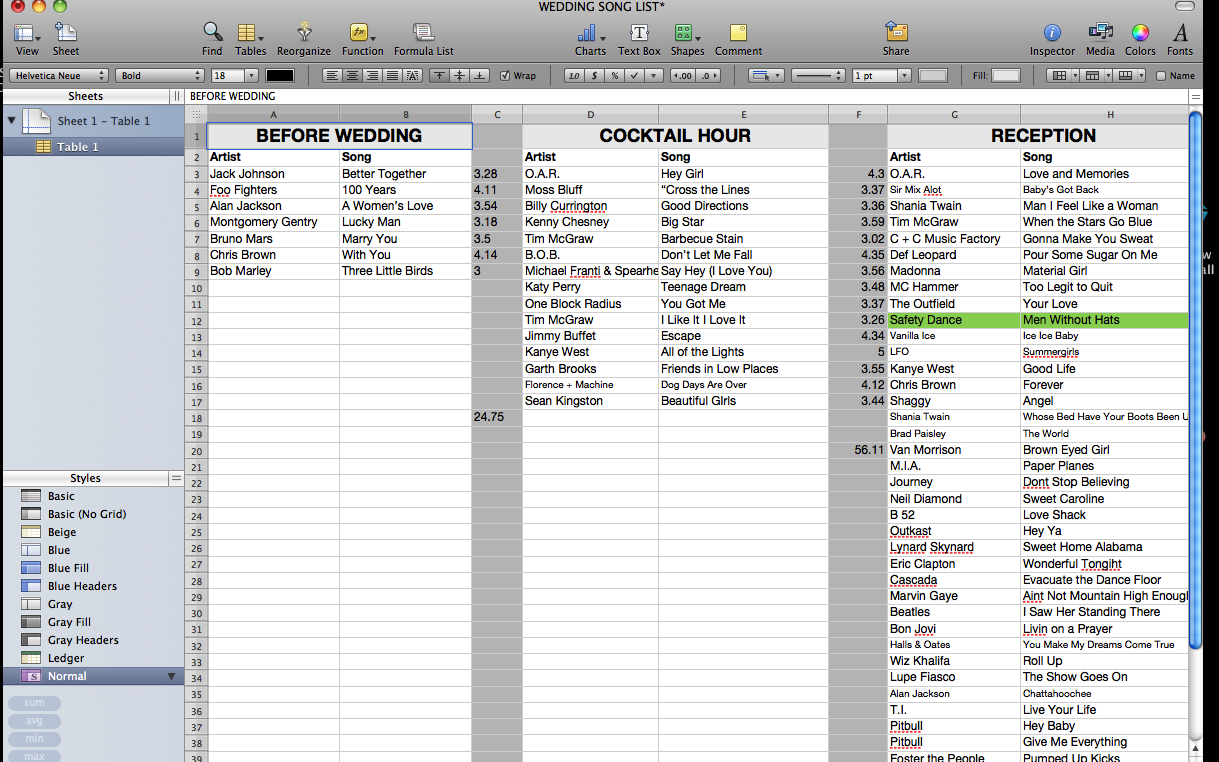Add a Comment
1219x762 pixels.
coord(738,38)
